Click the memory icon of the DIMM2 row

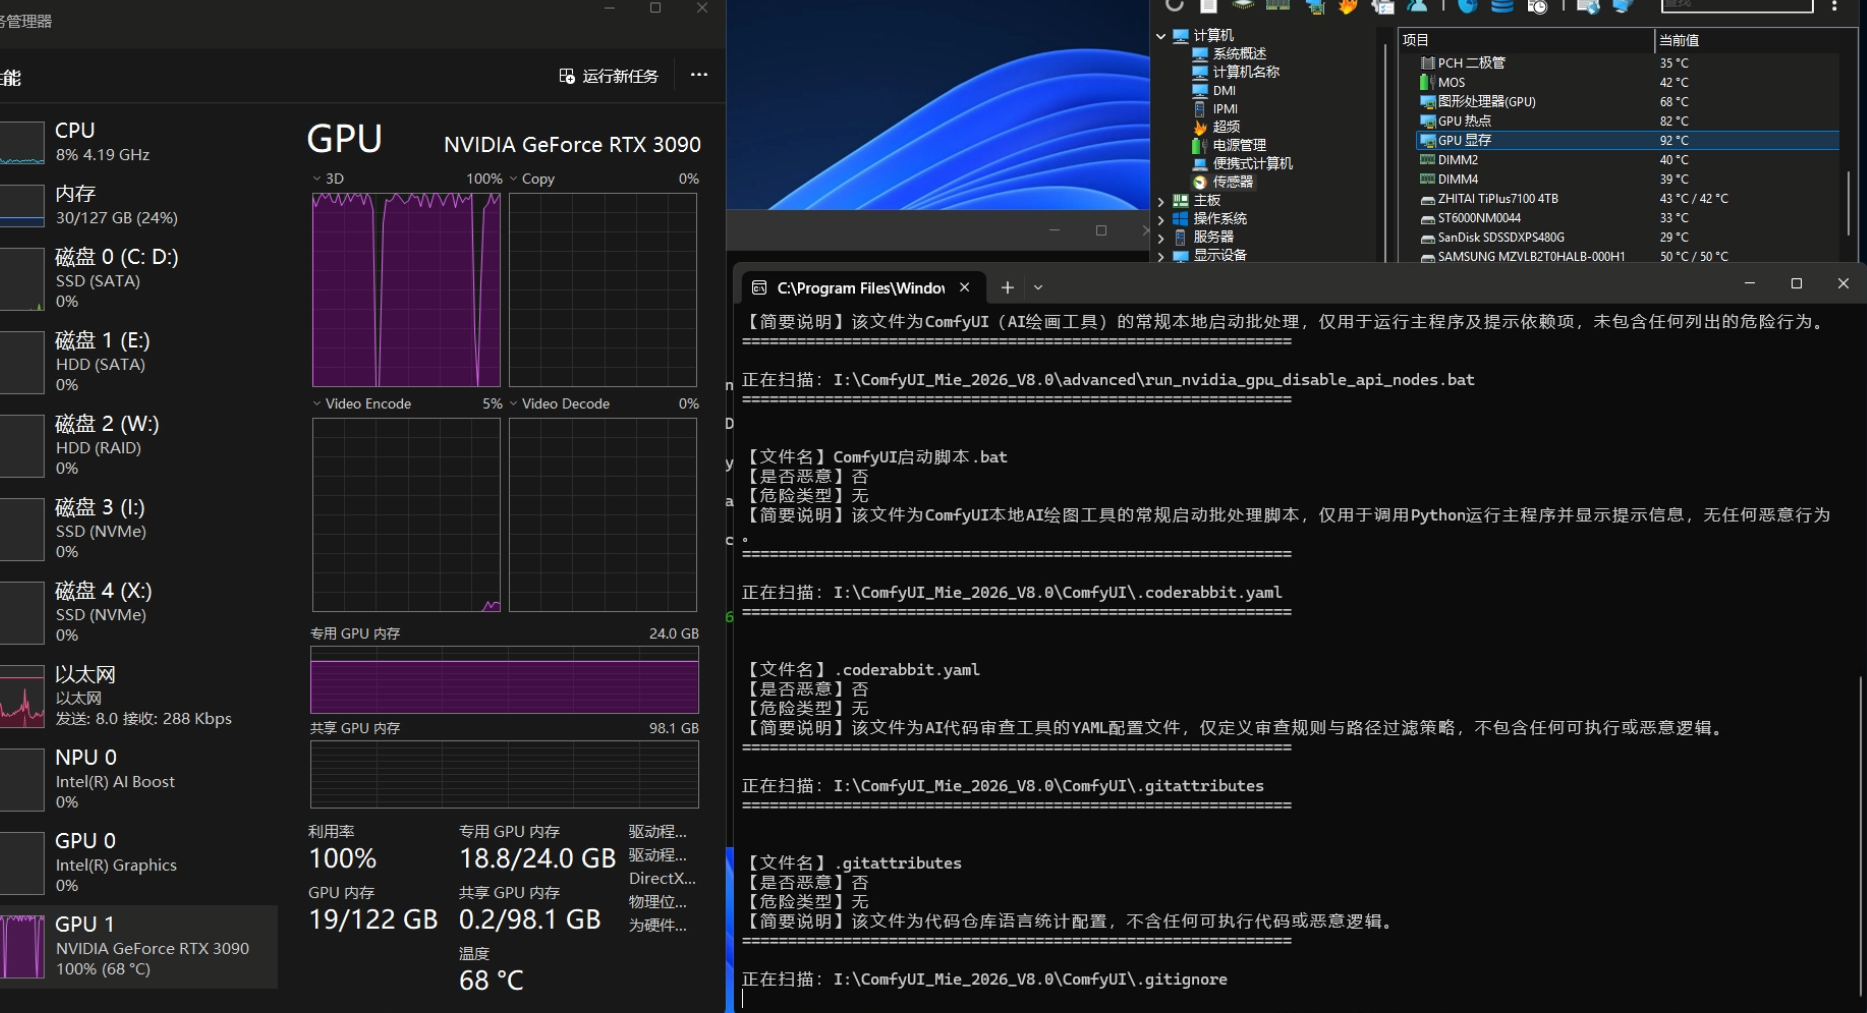(1428, 160)
